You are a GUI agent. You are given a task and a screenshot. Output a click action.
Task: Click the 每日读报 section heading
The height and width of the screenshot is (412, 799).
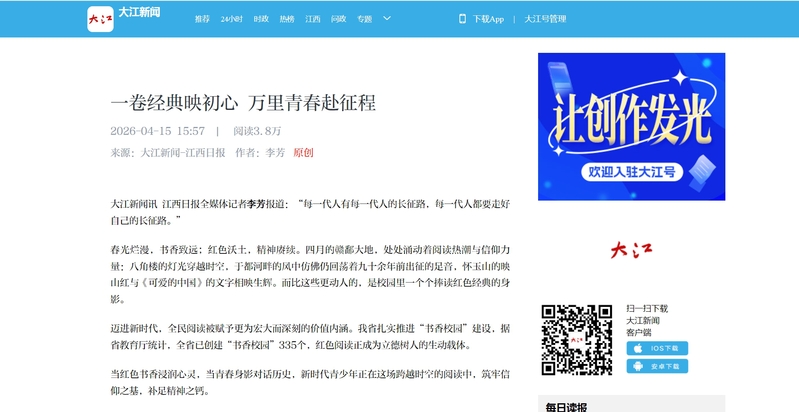pos(566,406)
